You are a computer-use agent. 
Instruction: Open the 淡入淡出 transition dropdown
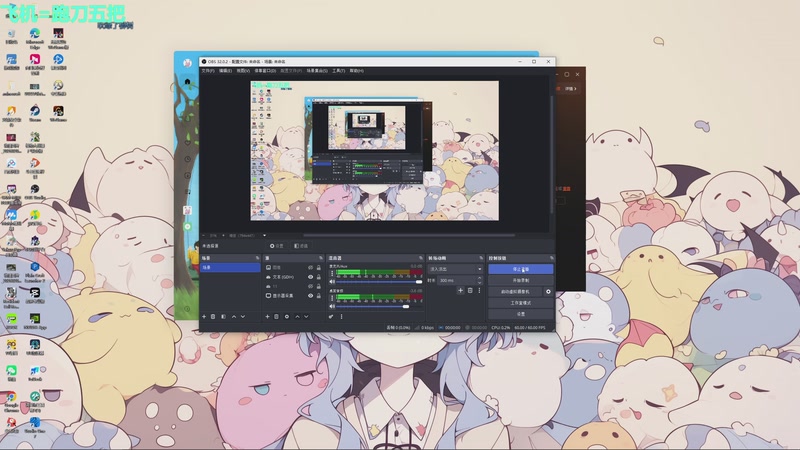click(455, 269)
